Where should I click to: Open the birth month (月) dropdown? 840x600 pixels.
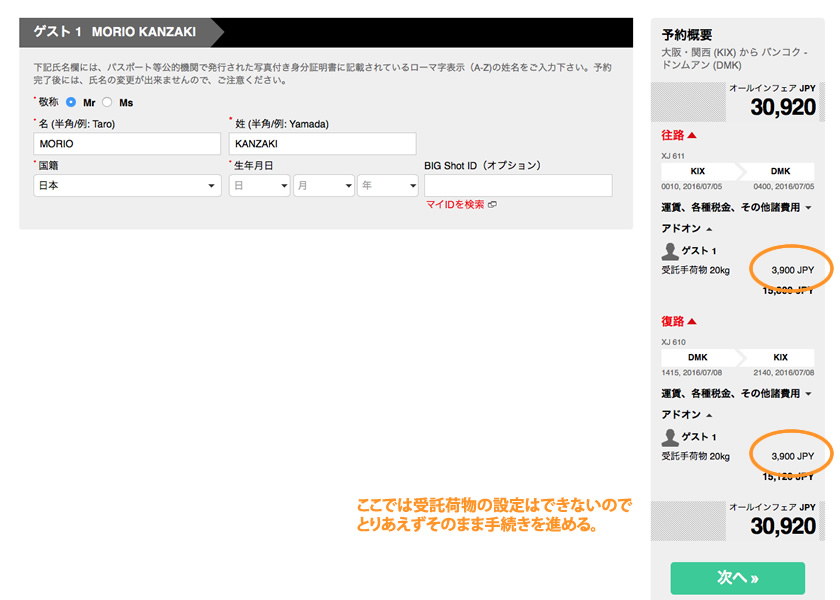pos(324,185)
